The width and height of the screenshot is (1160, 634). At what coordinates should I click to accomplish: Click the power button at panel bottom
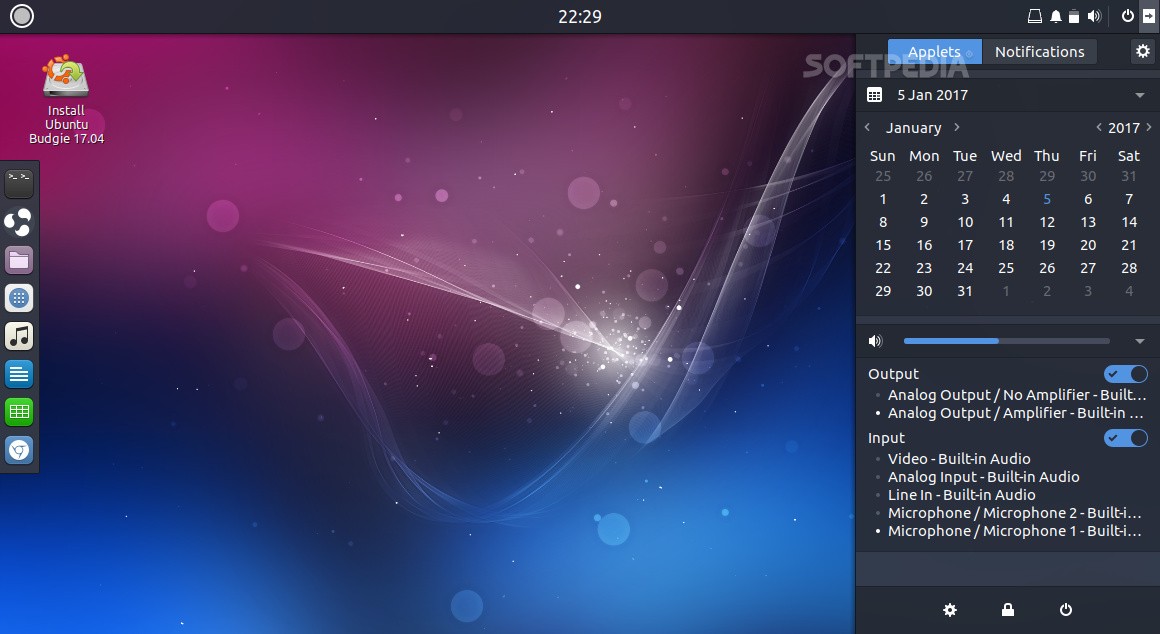coord(1066,610)
